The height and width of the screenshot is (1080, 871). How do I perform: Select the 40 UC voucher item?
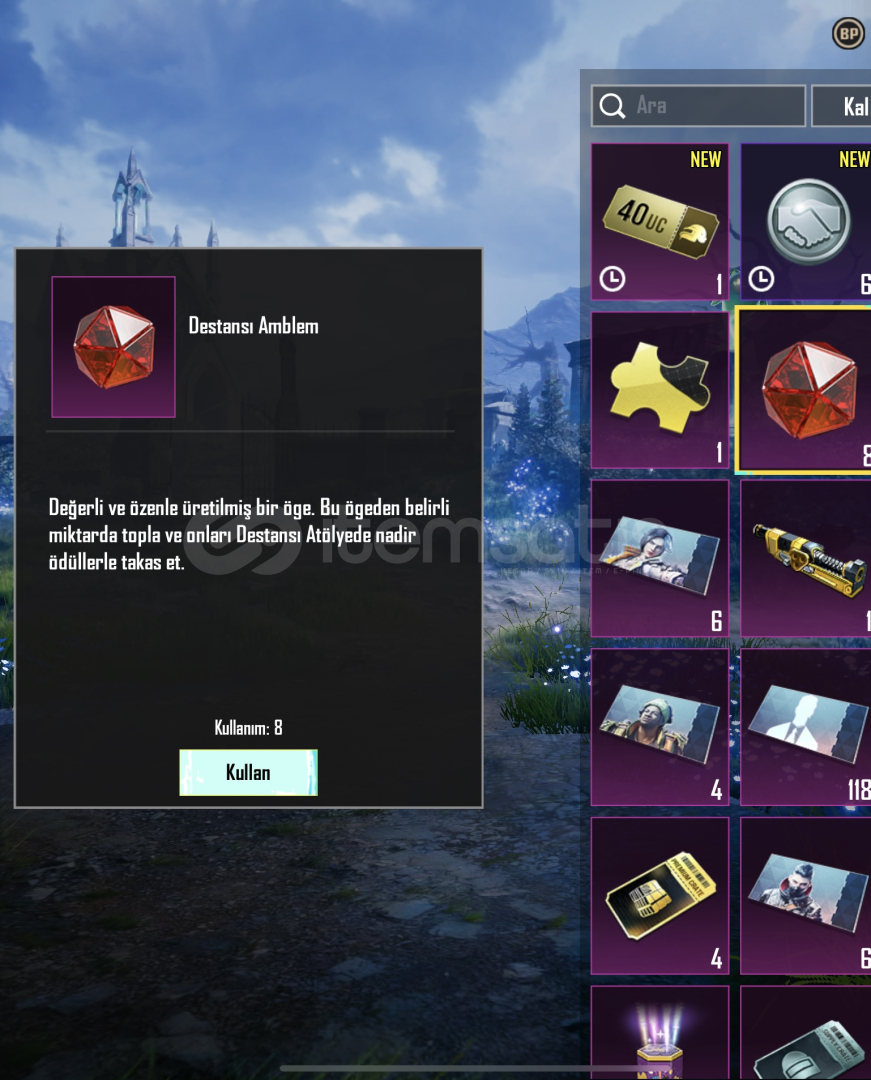coord(660,222)
